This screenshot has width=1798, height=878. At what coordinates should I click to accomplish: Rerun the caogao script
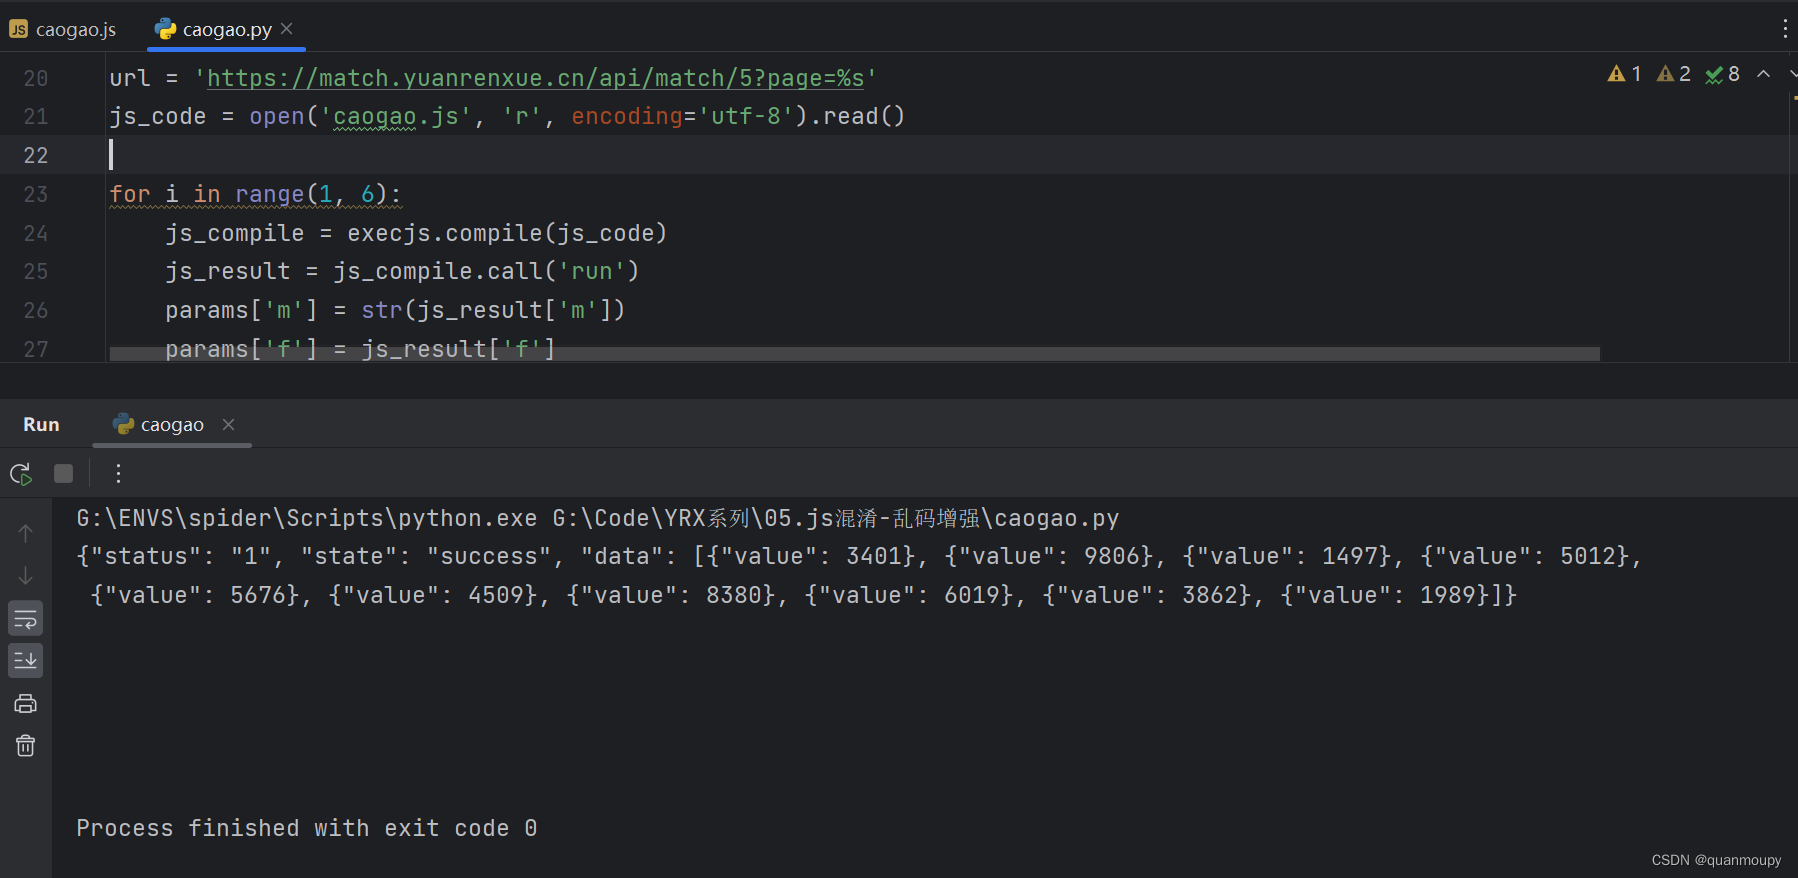21,473
